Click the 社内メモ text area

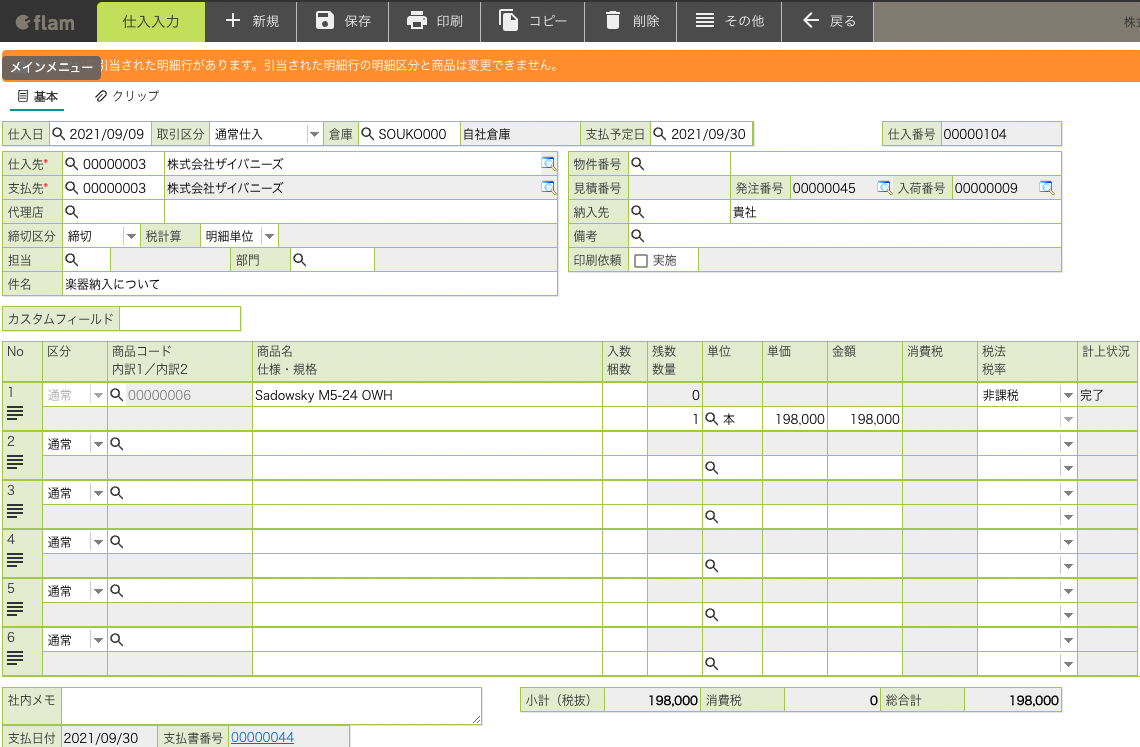click(x=271, y=706)
